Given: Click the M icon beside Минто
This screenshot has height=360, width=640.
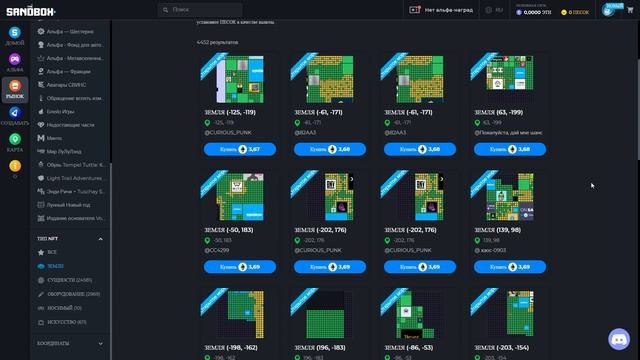Looking at the screenshot, I should click(x=41, y=138).
